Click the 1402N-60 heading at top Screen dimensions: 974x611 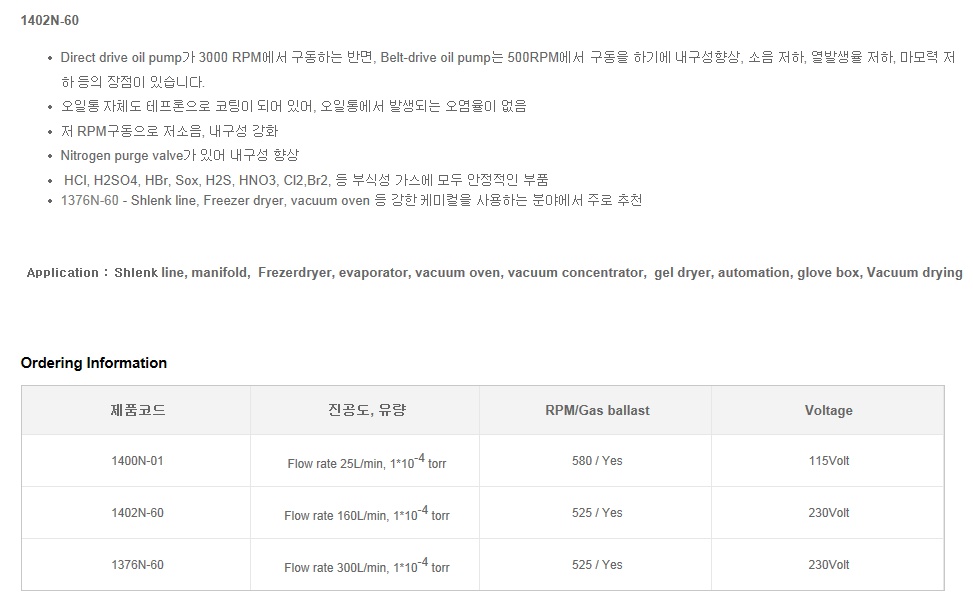[50, 20]
